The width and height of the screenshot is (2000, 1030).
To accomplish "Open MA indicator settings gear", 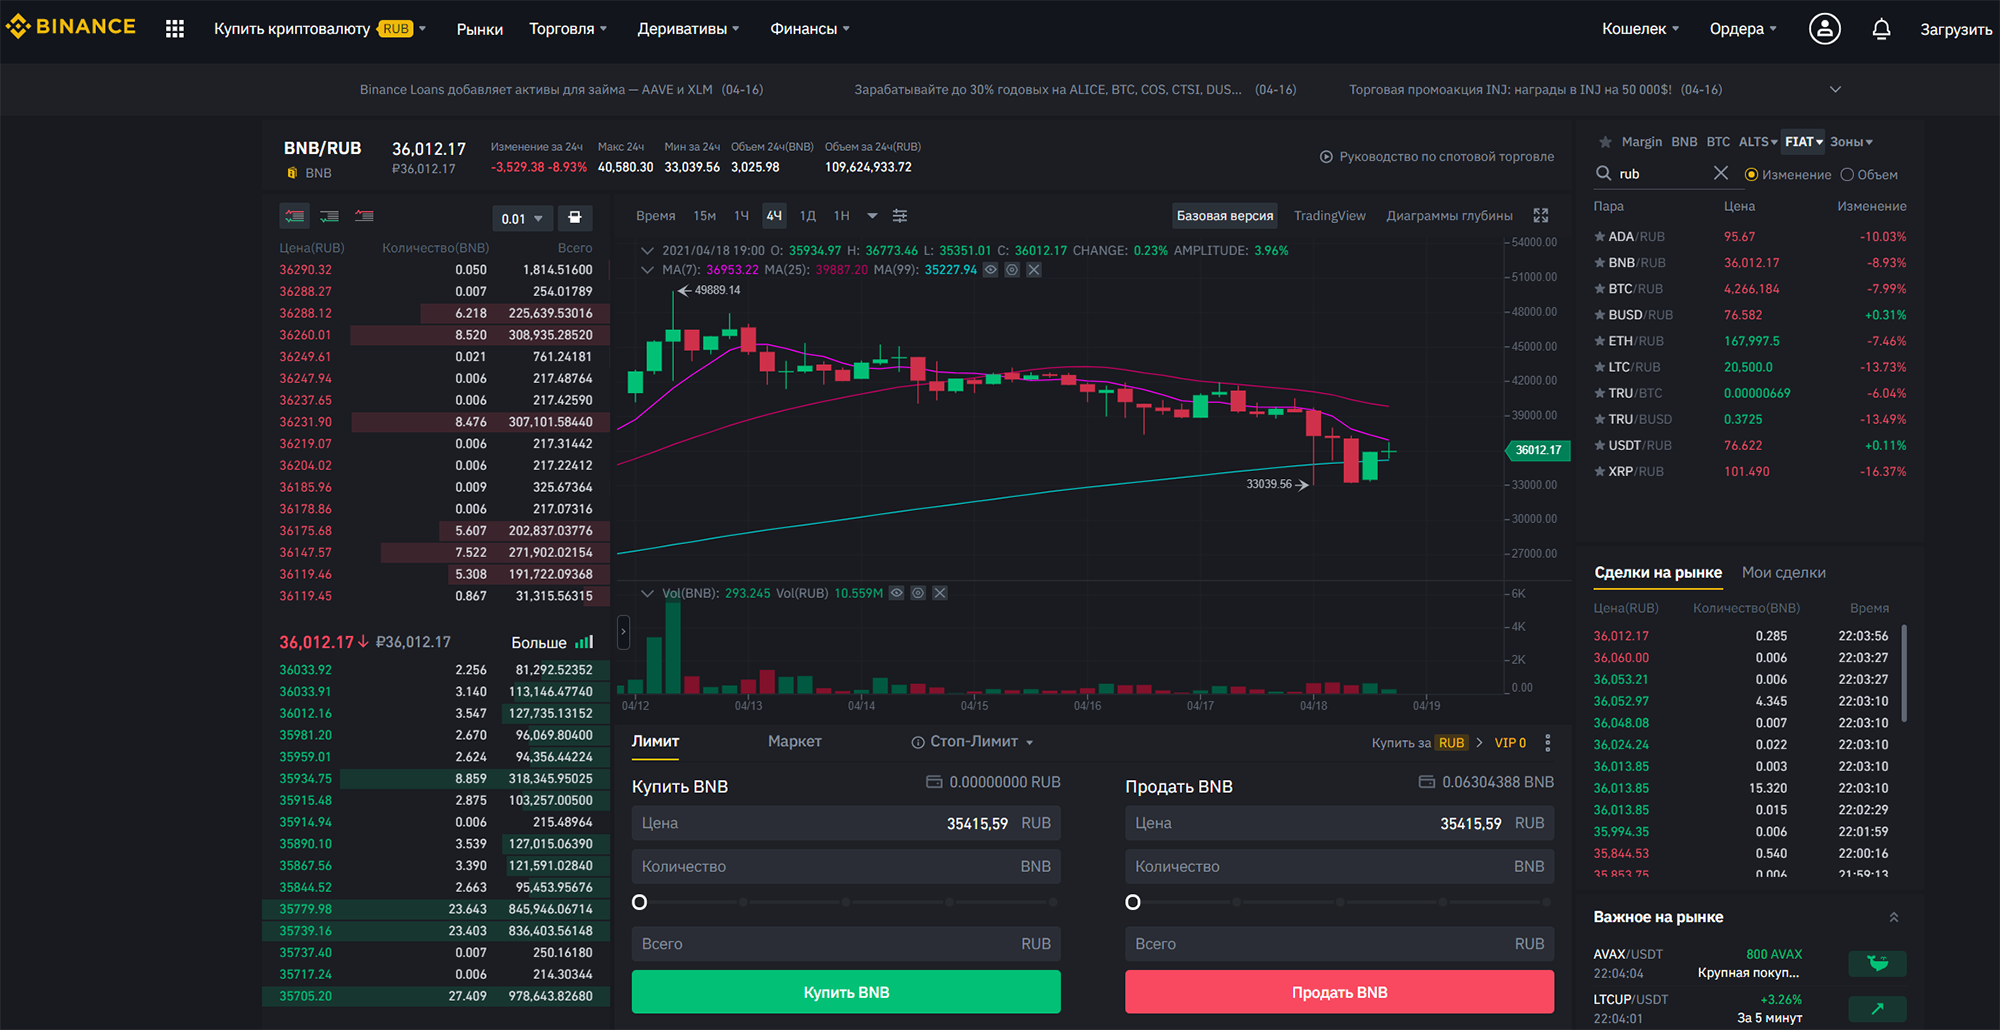I will point(1012,270).
